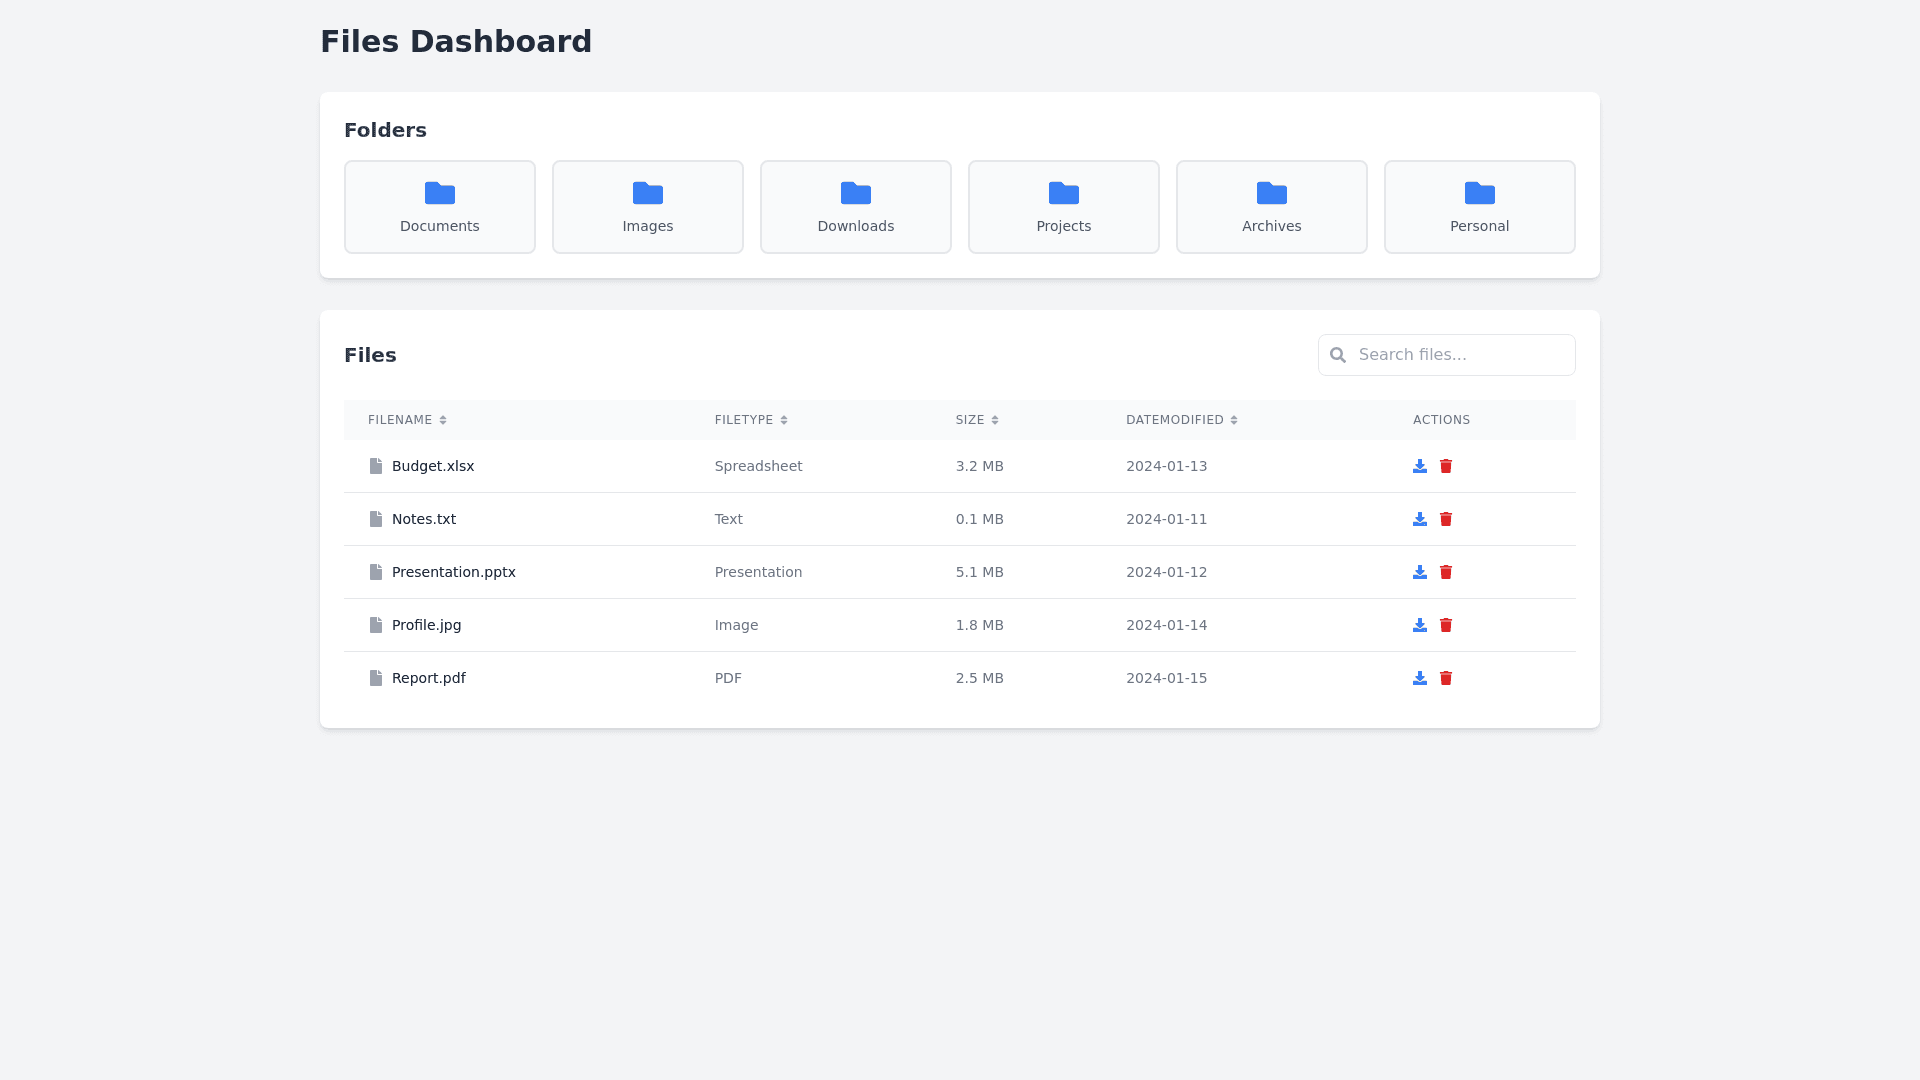Download Notes.txt using its download icon
The height and width of the screenshot is (1080, 1920).
[1419, 519]
